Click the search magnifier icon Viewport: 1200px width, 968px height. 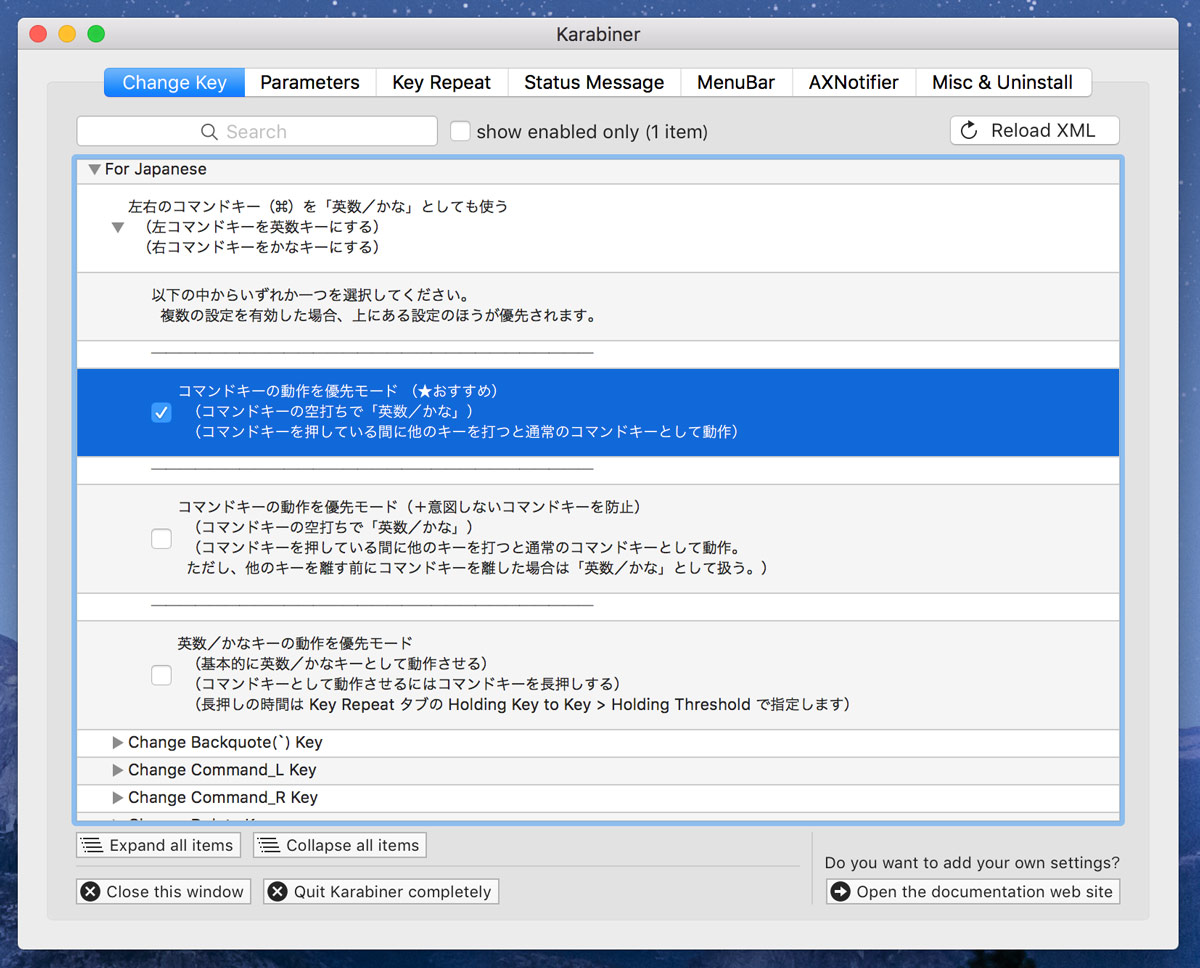pos(209,132)
